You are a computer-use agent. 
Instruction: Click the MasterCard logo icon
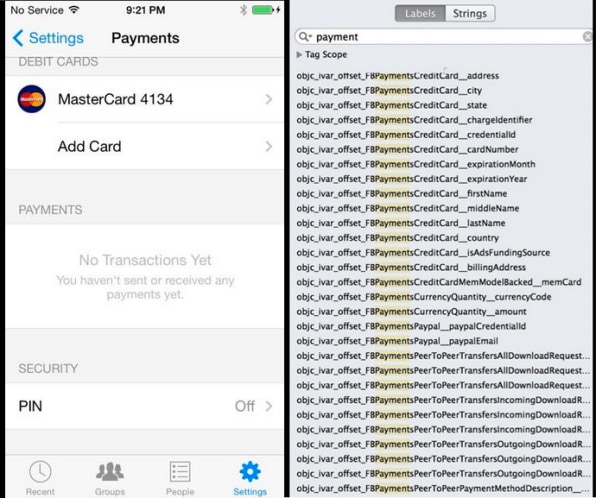pyautogui.click(x=32, y=99)
